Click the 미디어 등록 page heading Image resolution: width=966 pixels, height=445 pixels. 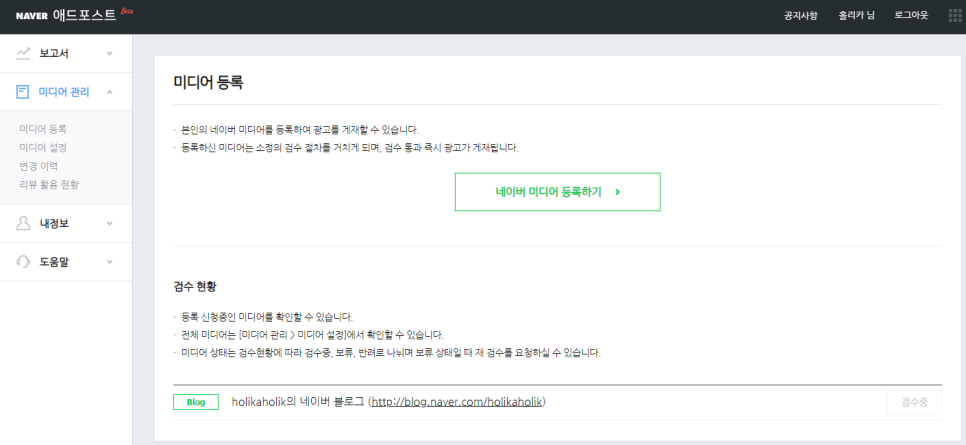pos(208,82)
